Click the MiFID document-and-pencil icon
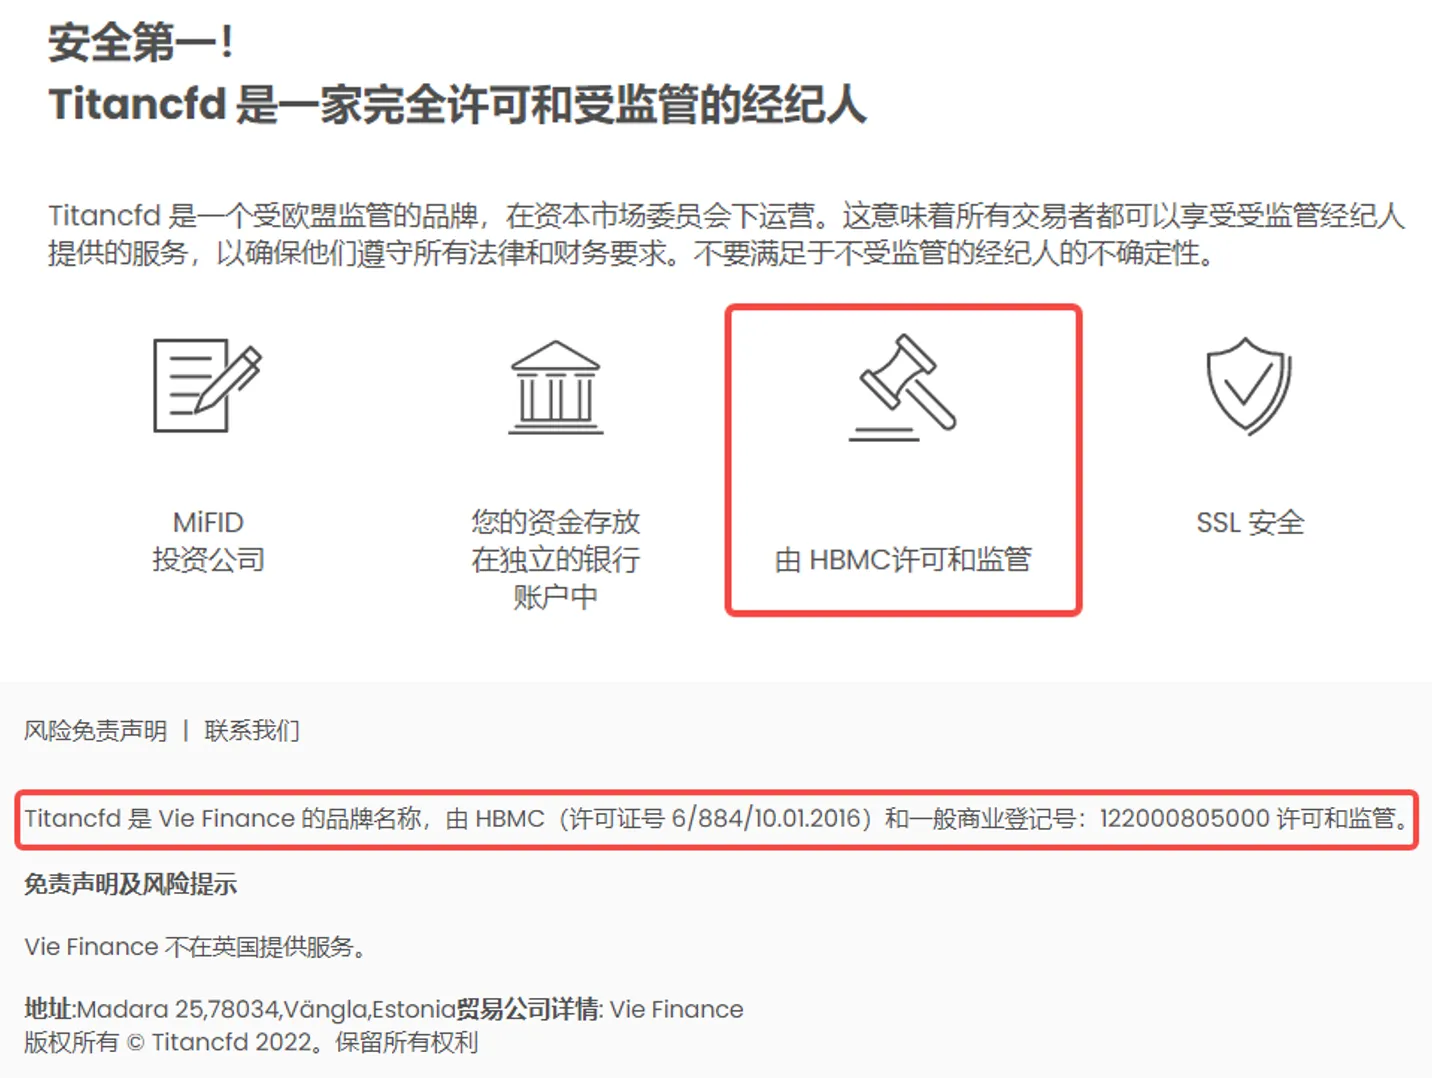The image size is (1432, 1078). [208, 385]
